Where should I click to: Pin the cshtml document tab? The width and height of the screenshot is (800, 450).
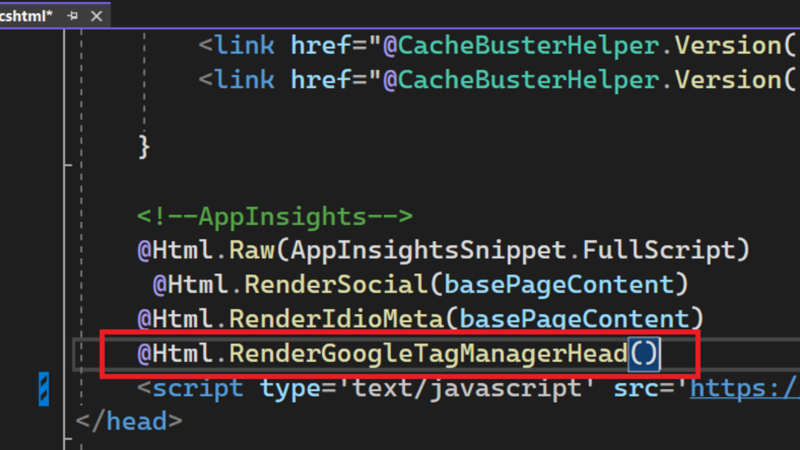click(73, 14)
